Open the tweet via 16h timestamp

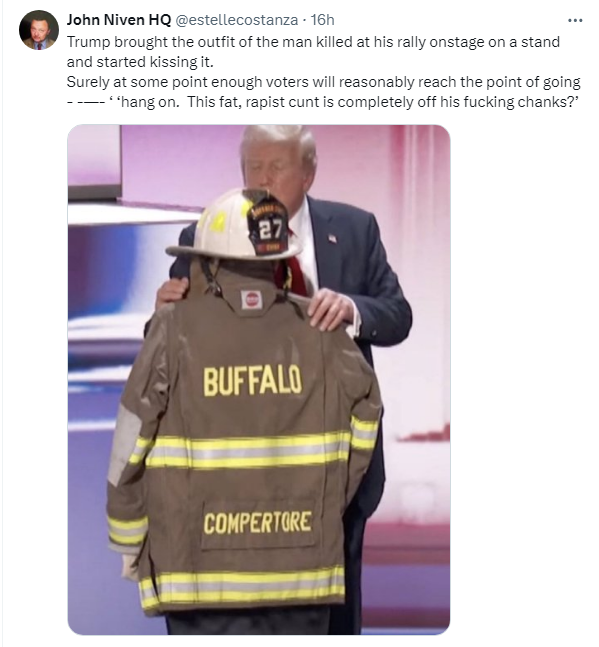pyautogui.click(x=322, y=20)
